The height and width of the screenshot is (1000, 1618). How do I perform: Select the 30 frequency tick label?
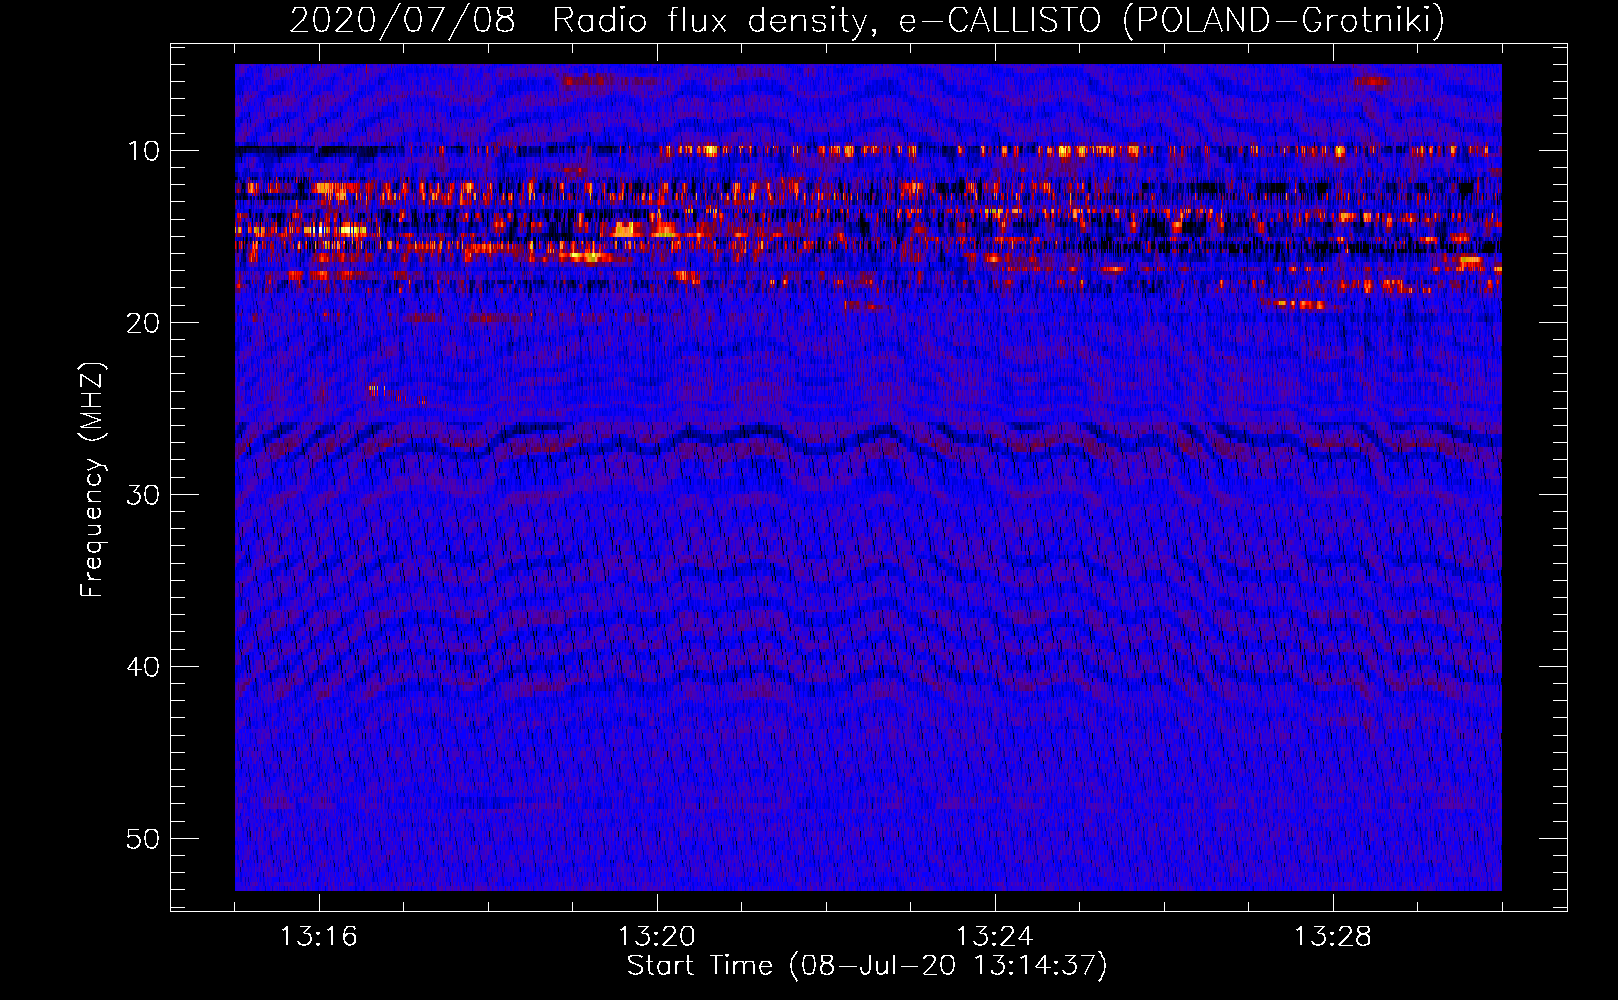pos(143,495)
